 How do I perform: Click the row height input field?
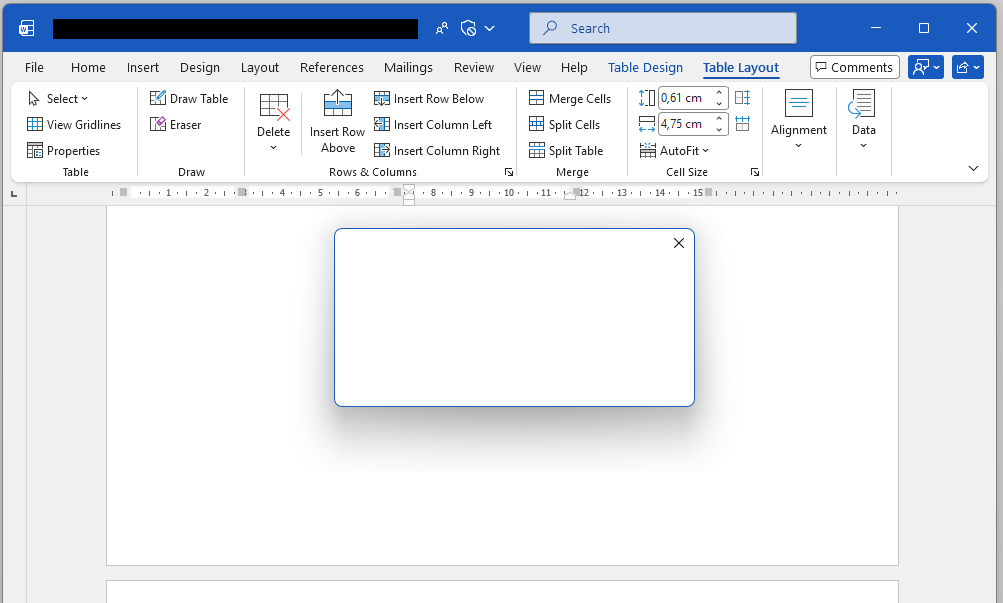pos(686,98)
